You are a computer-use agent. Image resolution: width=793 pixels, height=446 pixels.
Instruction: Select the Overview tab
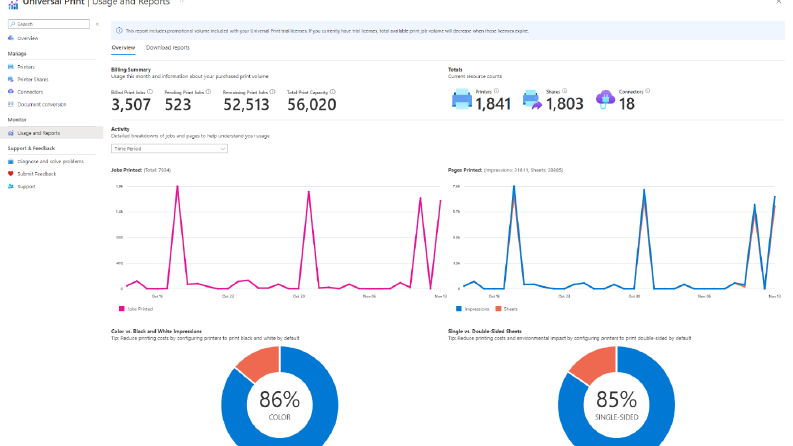(x=123, y=48)
